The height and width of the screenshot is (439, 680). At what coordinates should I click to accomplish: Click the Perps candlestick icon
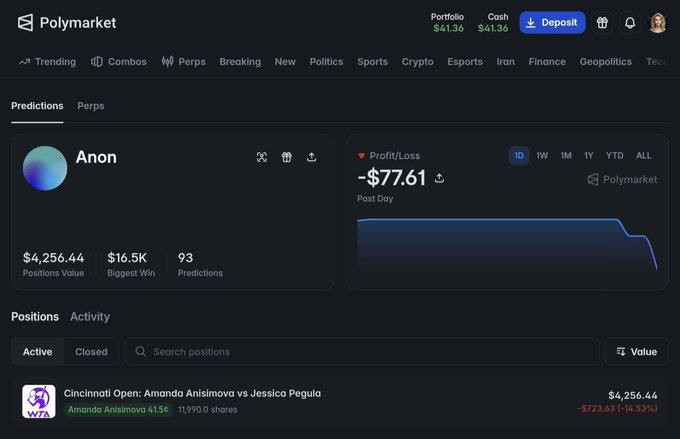[x=167, y=62]
